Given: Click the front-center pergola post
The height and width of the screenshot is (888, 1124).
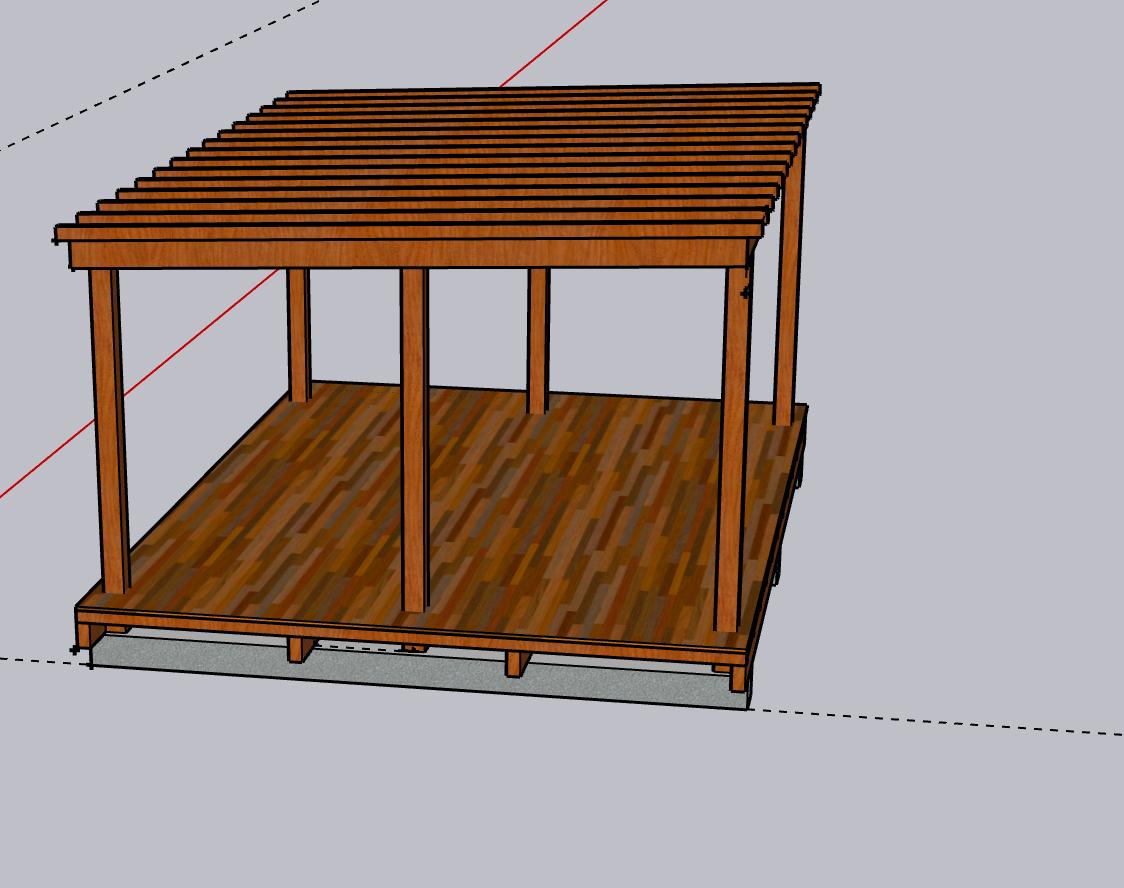Looking at the screenshot, I should click(x=414, y=440).
